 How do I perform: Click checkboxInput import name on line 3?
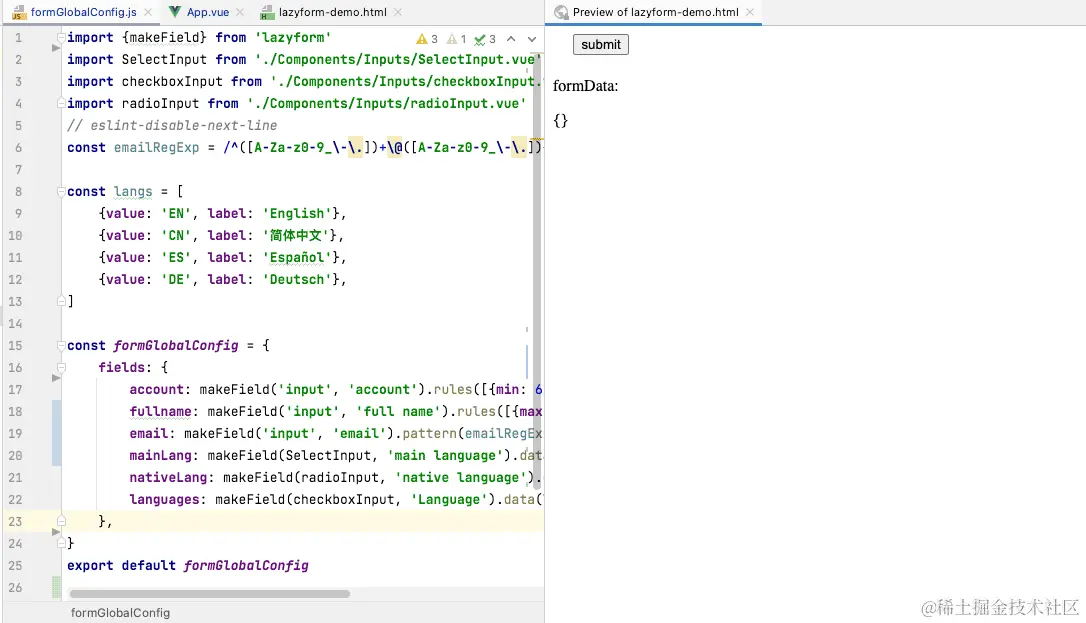pyautogui.click(x=172, y=82)
